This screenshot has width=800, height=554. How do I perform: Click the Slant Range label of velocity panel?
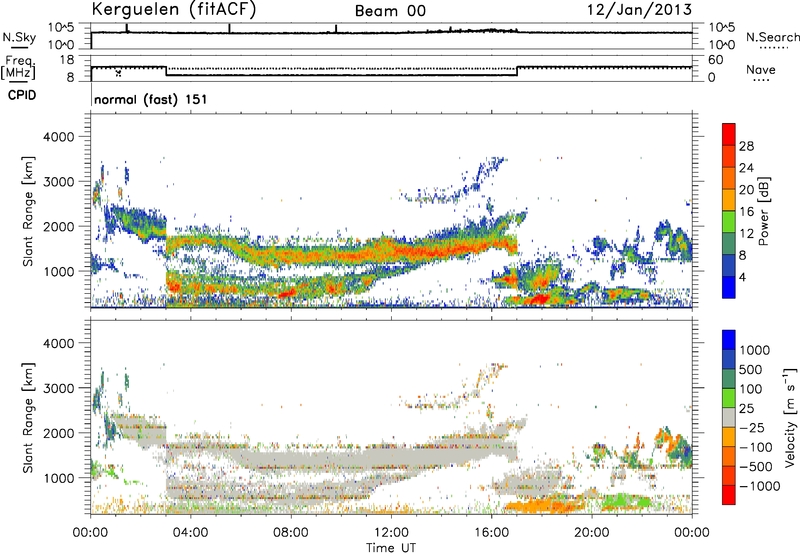tap(28, 417)
